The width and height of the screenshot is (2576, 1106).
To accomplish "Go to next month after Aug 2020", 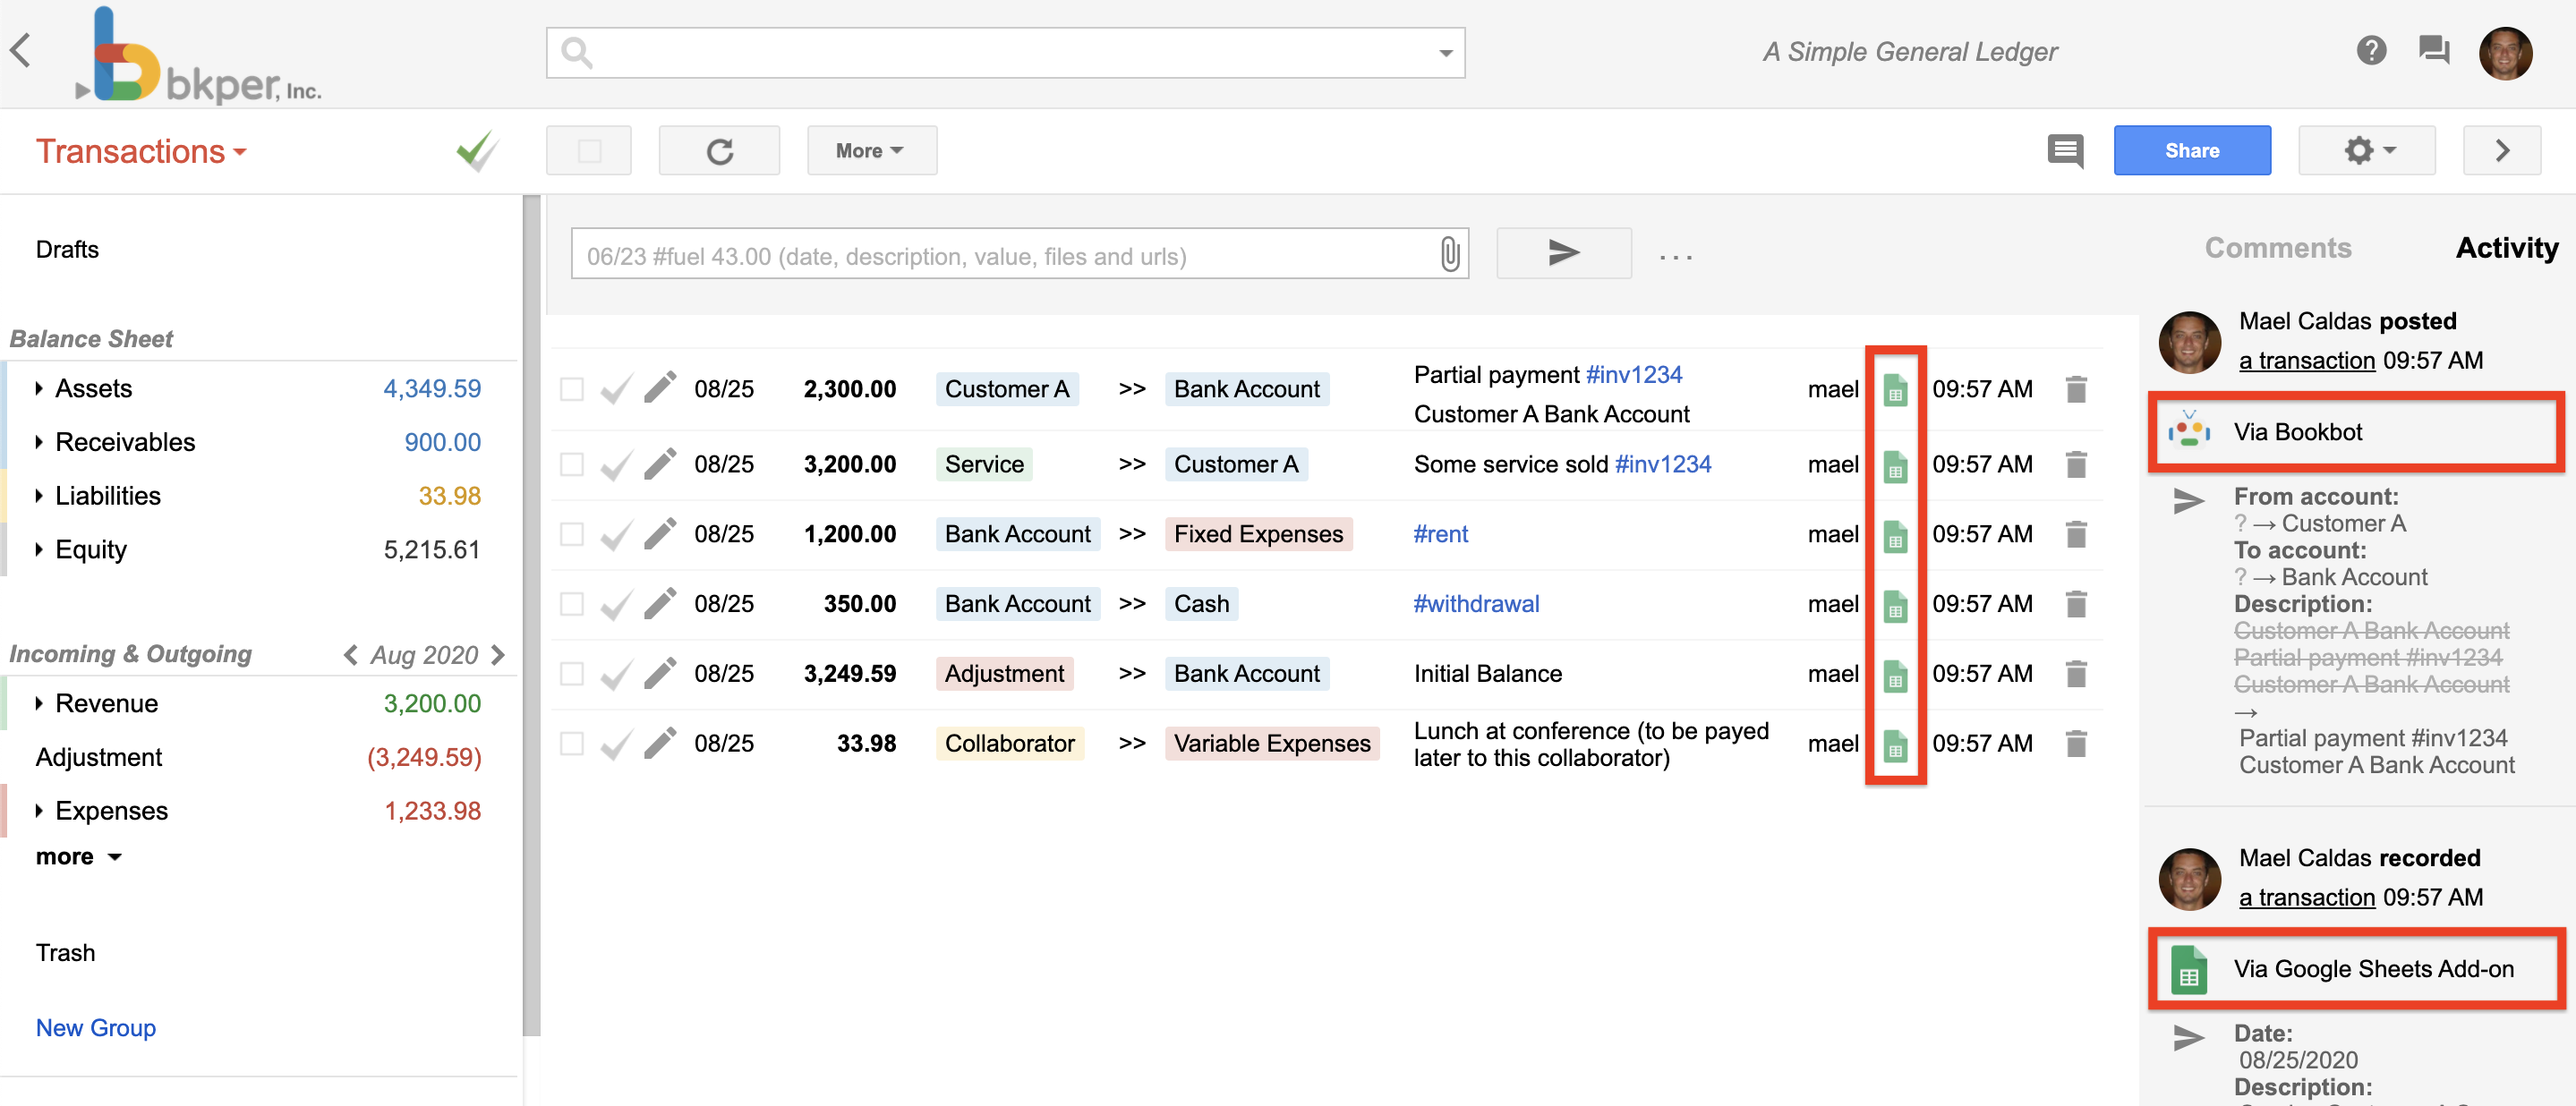I will [498, 654].
